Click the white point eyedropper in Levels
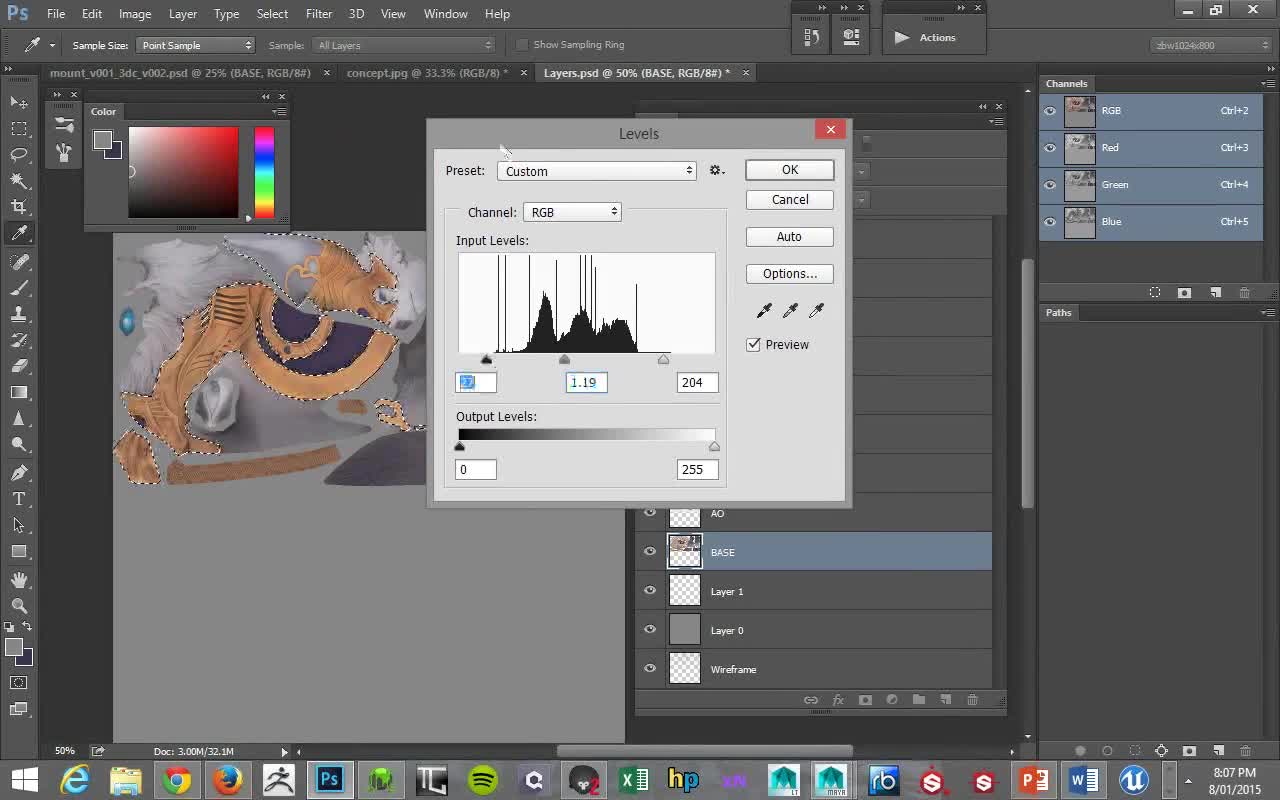Image resolution: width=1280 pixels, height=800 pixels. [816, 311]
